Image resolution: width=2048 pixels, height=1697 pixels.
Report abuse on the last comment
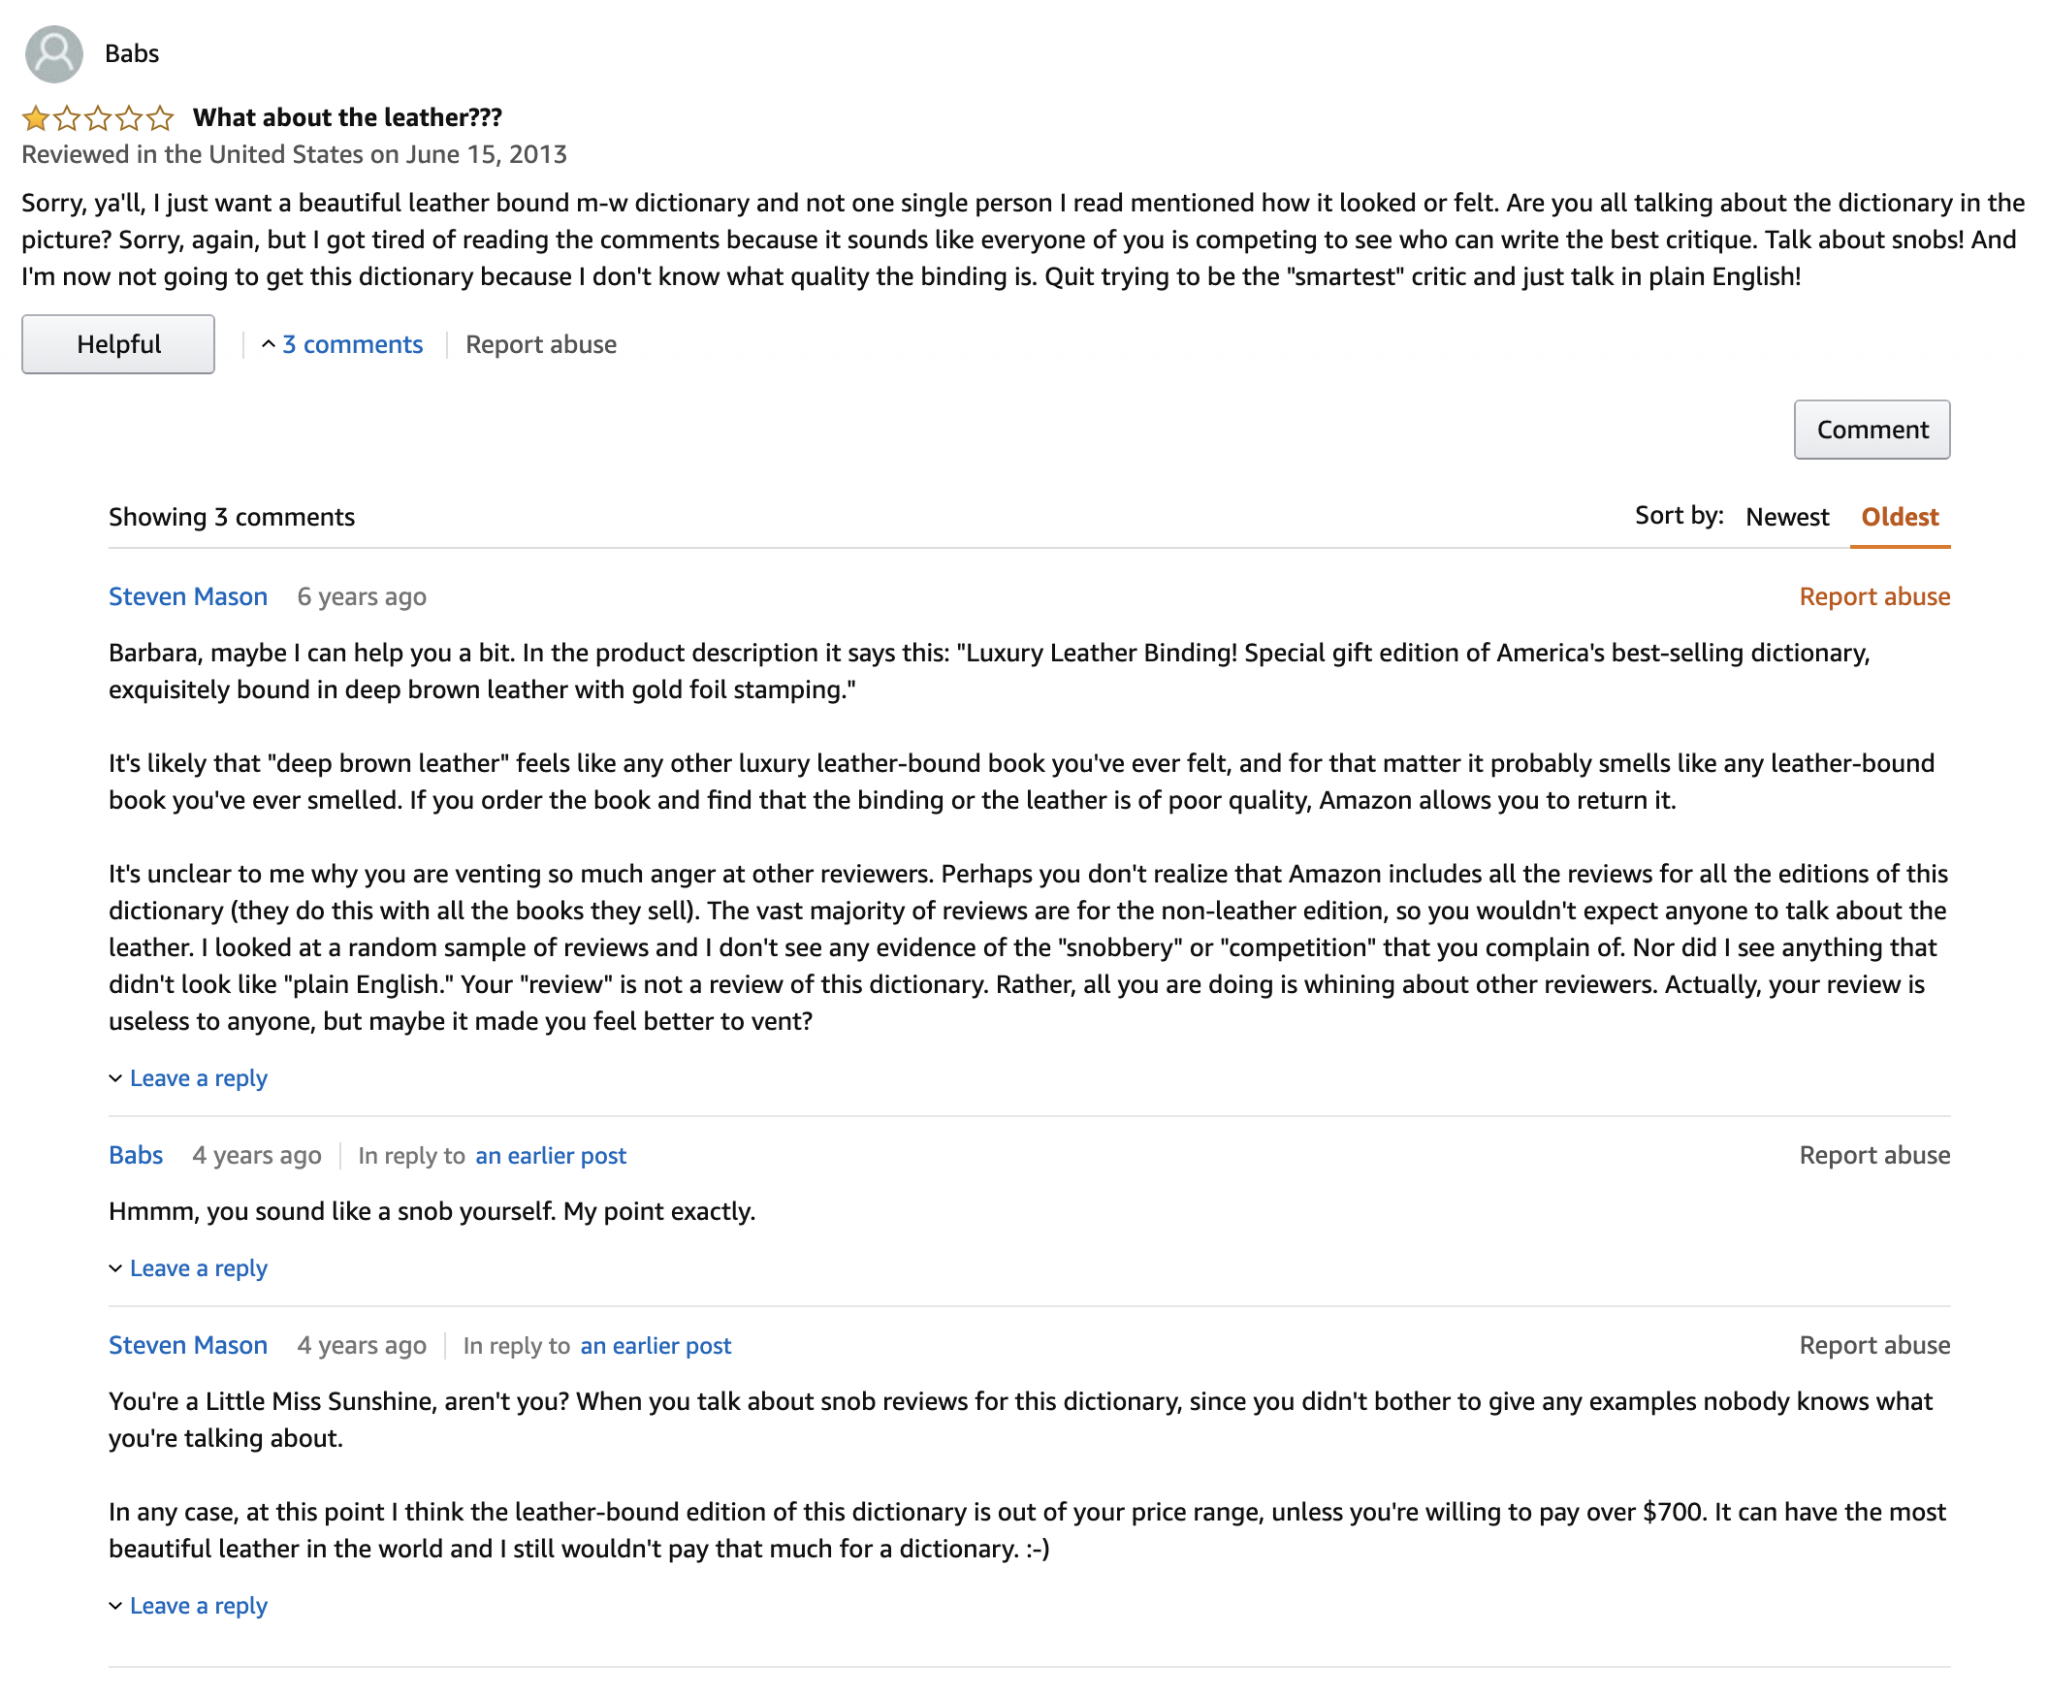[x=1875, y=1345]
